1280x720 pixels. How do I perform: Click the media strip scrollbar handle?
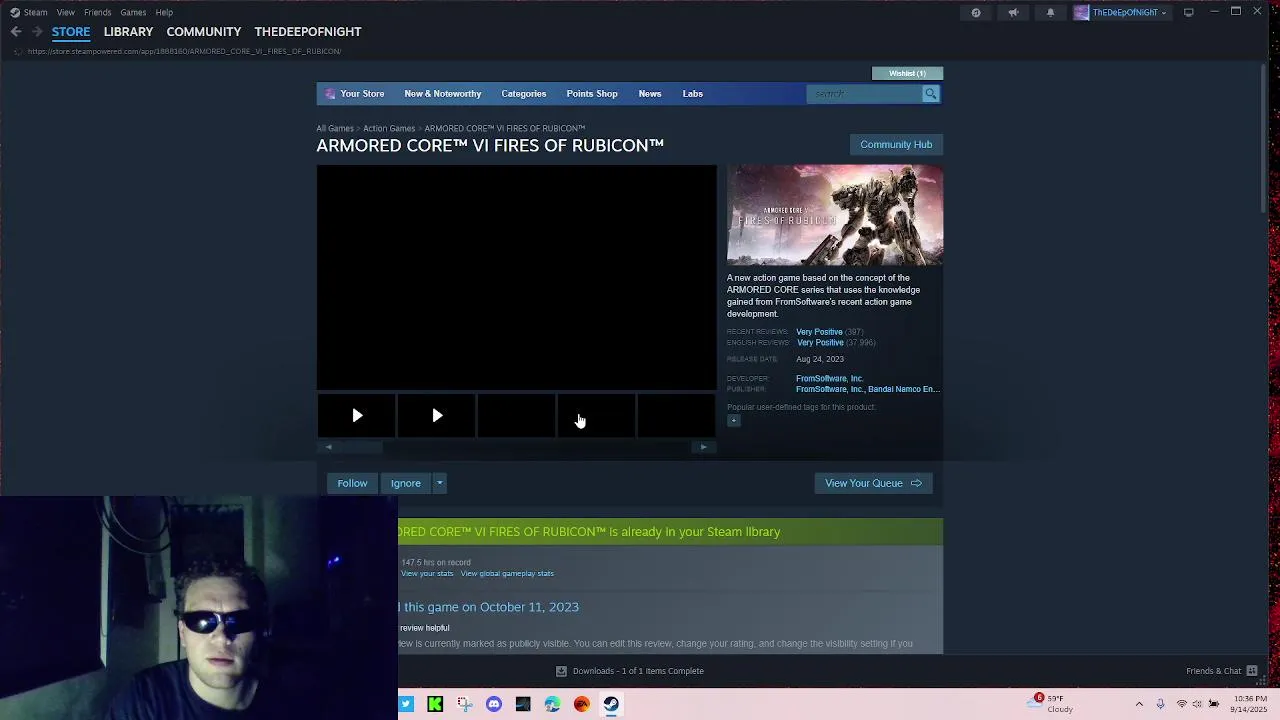pos(361,447)
